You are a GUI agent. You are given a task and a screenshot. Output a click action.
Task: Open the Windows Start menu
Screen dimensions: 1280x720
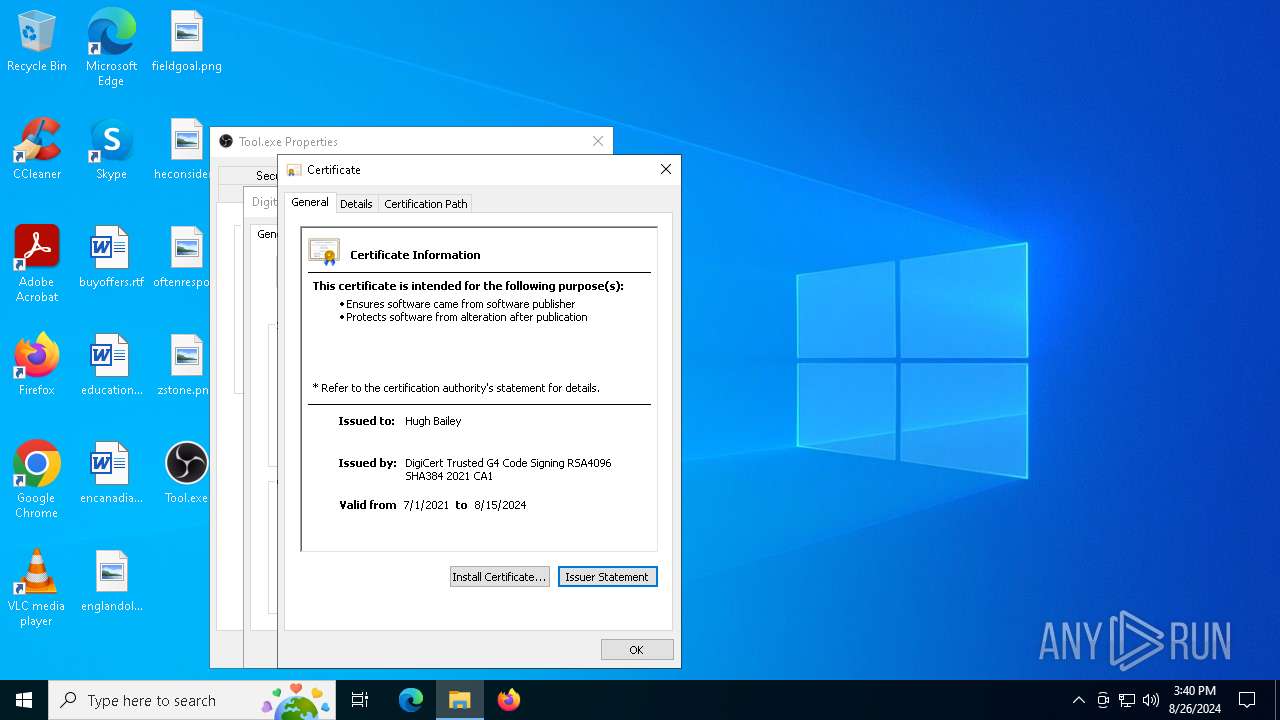click(24, 700)
